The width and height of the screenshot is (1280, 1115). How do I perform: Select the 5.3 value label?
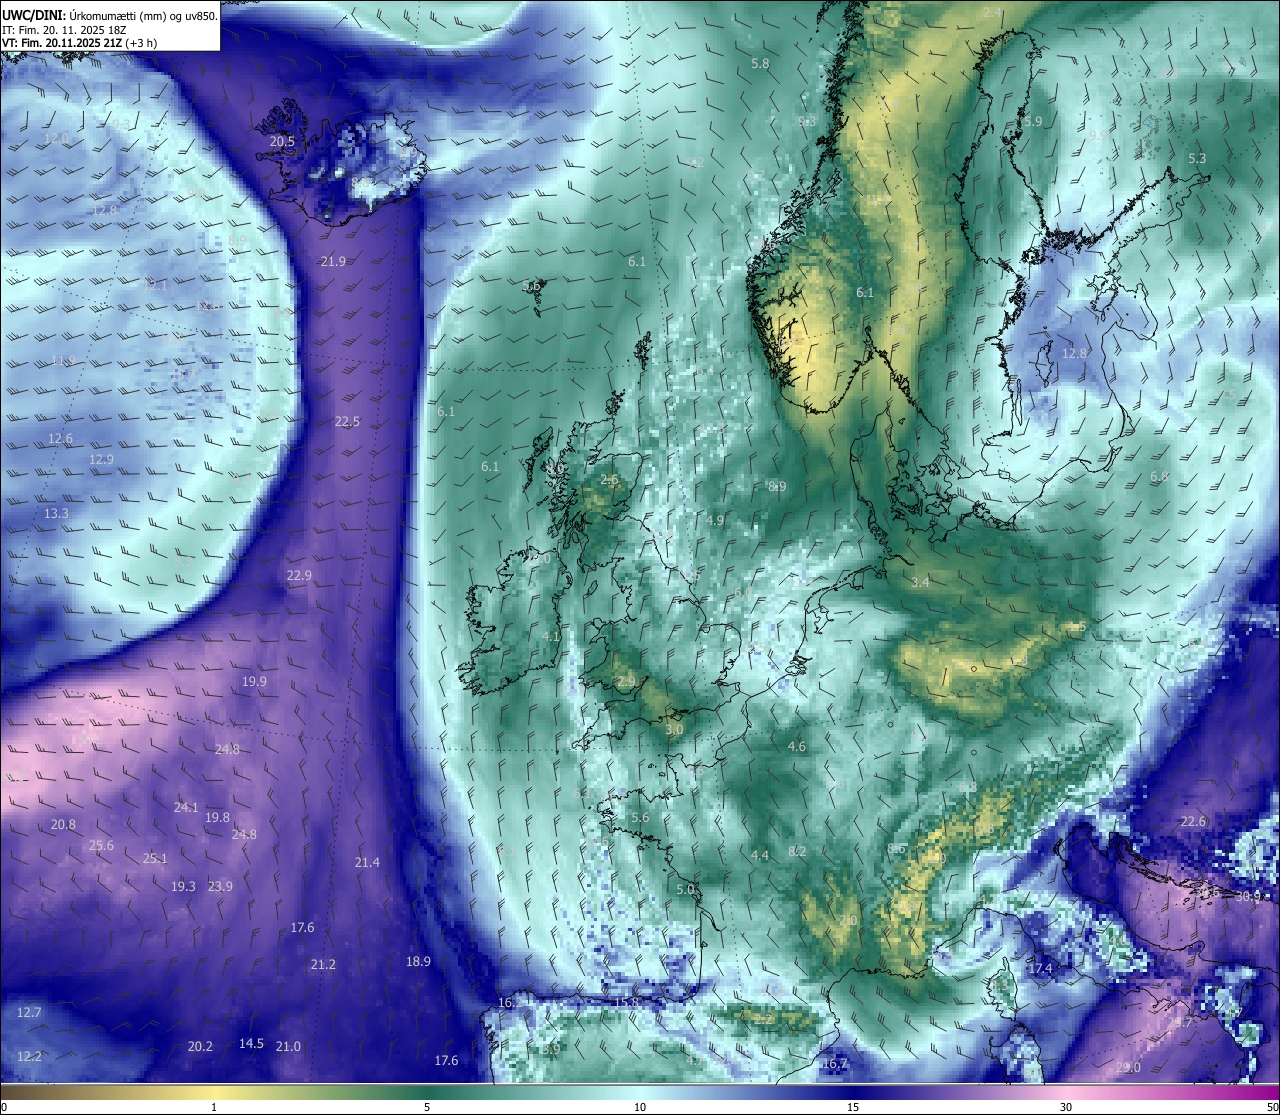click(x=1197, y=158)
